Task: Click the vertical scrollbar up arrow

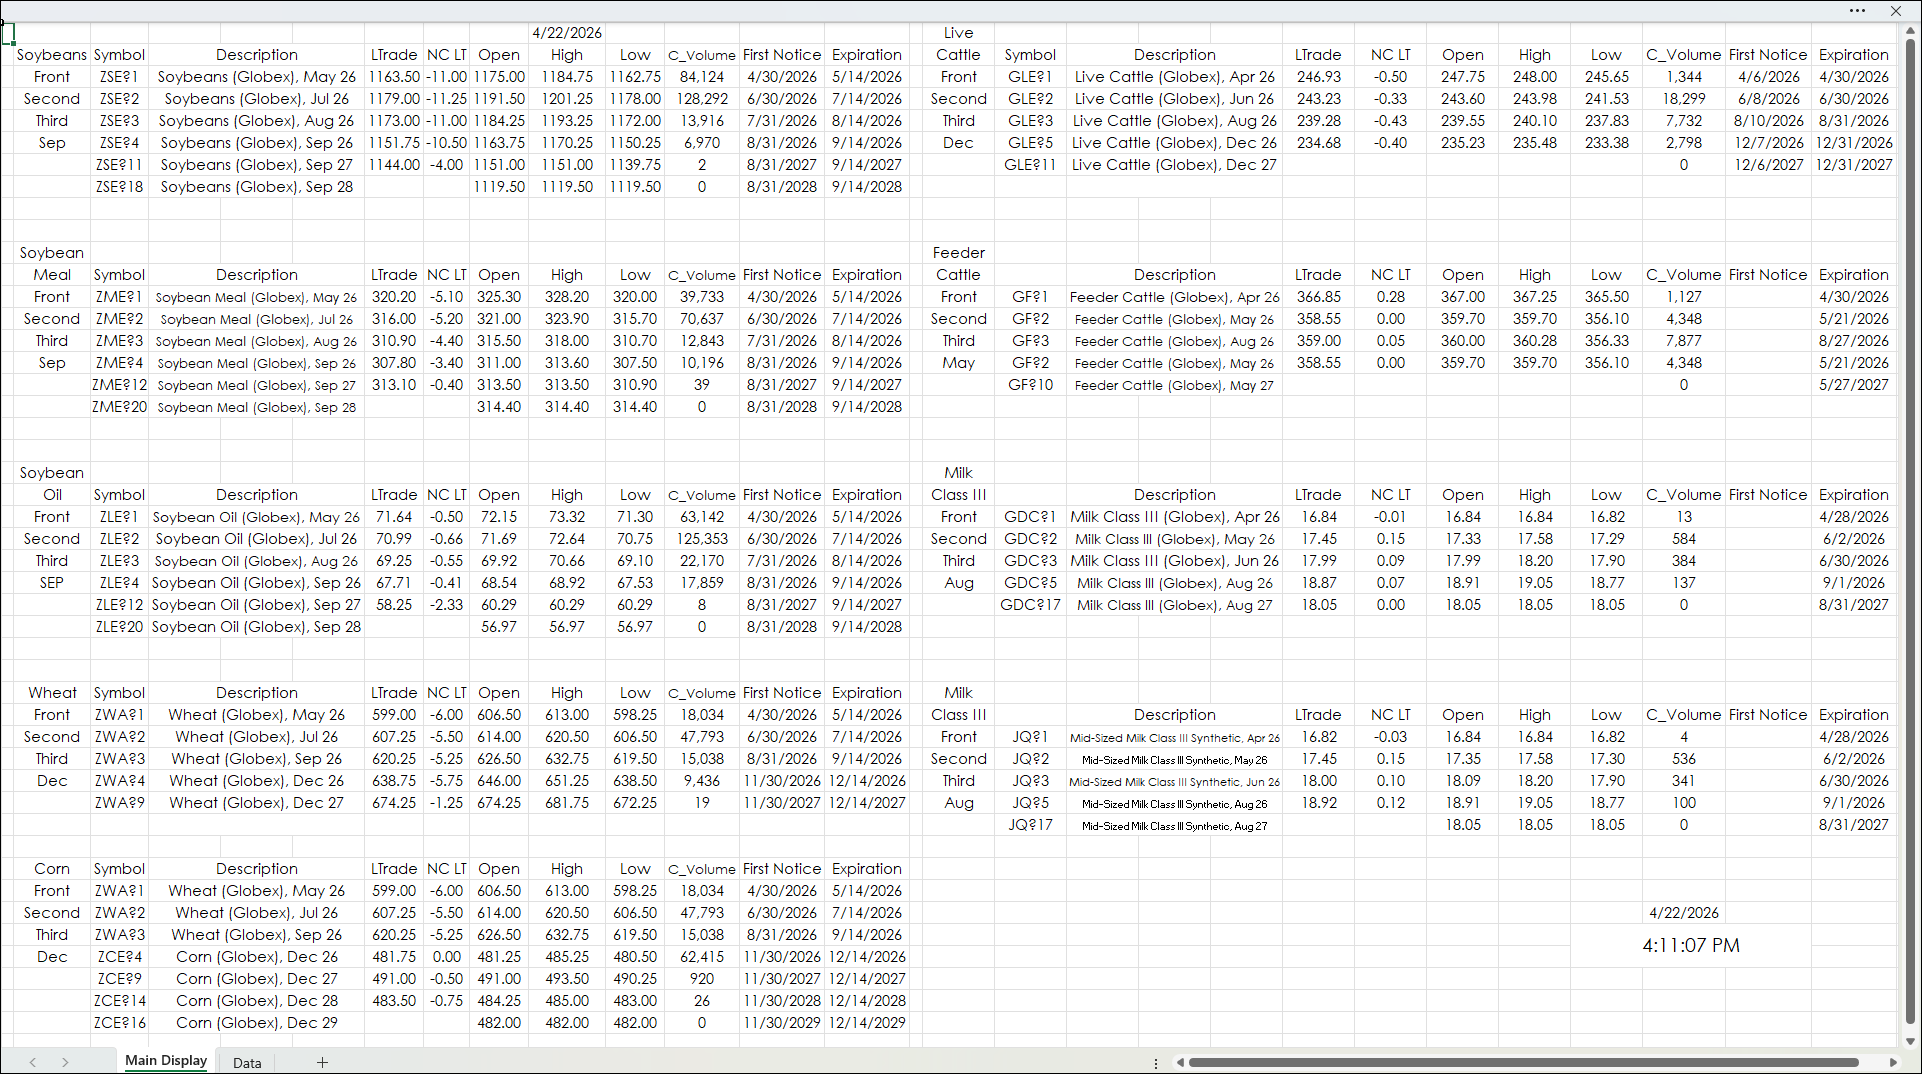Action: [x=1910, y=32]
